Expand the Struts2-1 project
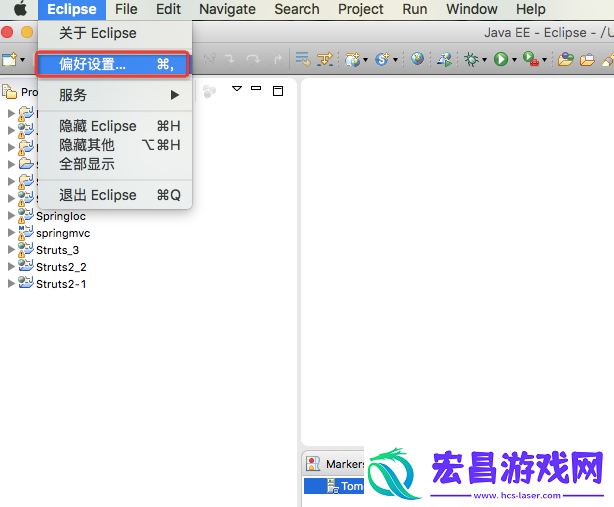 (x=11, y=284)
